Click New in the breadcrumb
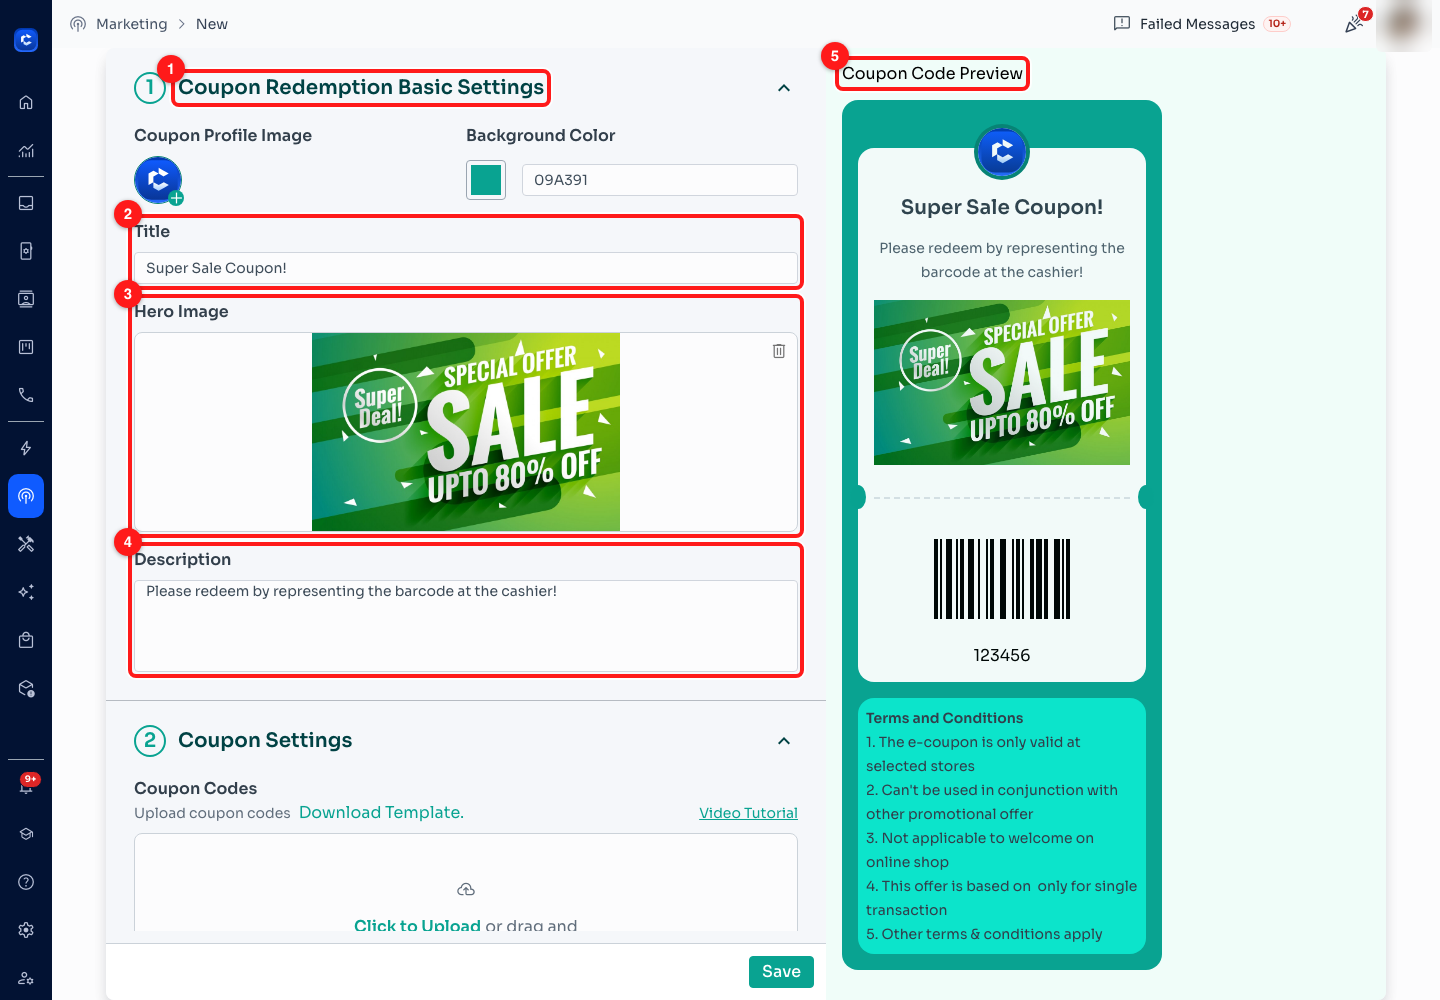This screenshot has height=1000, width=1440. coord(212,24)
